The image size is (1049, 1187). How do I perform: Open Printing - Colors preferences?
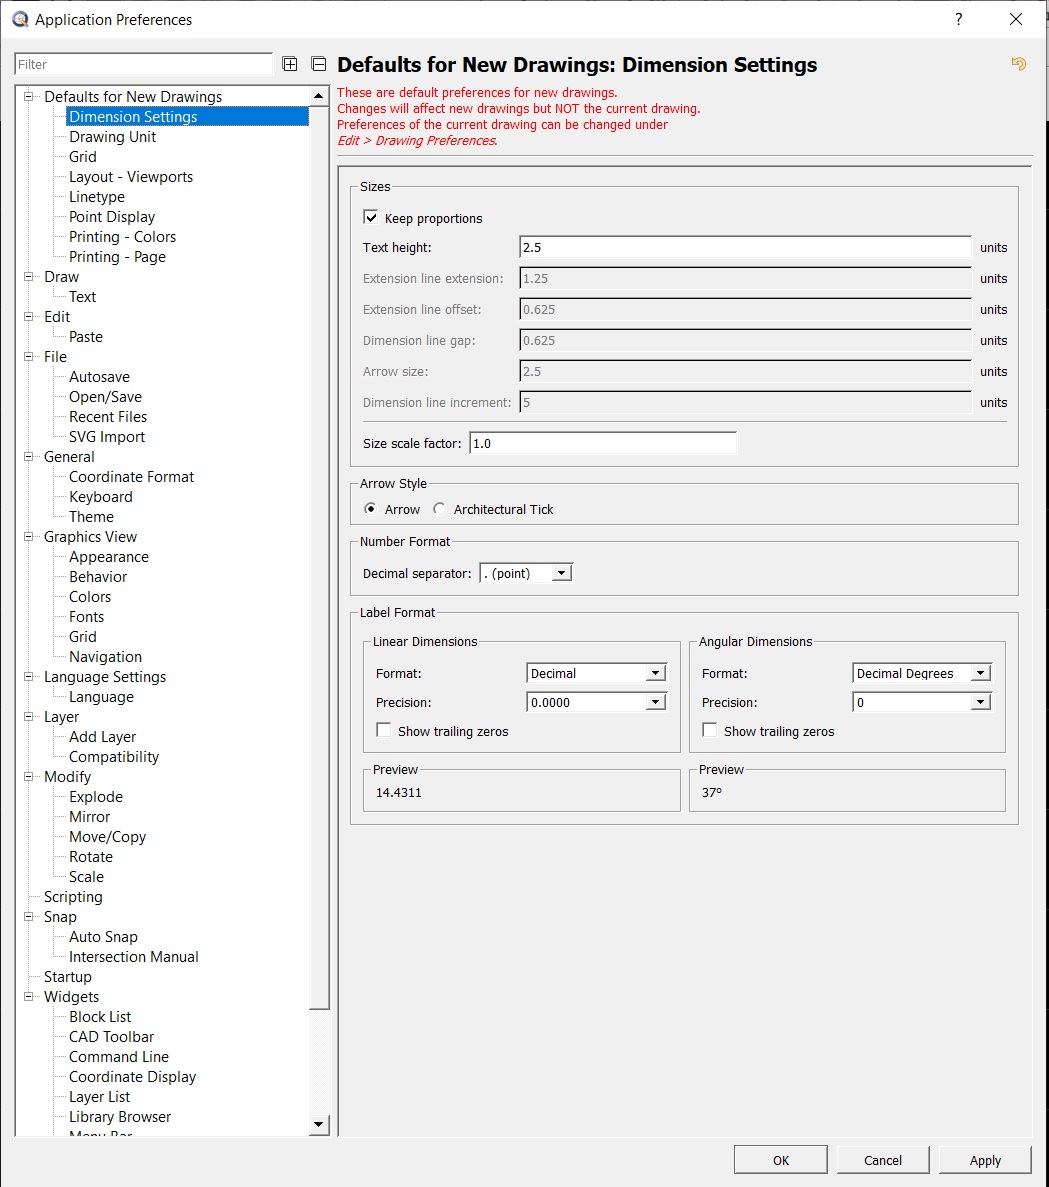point(123,237)
